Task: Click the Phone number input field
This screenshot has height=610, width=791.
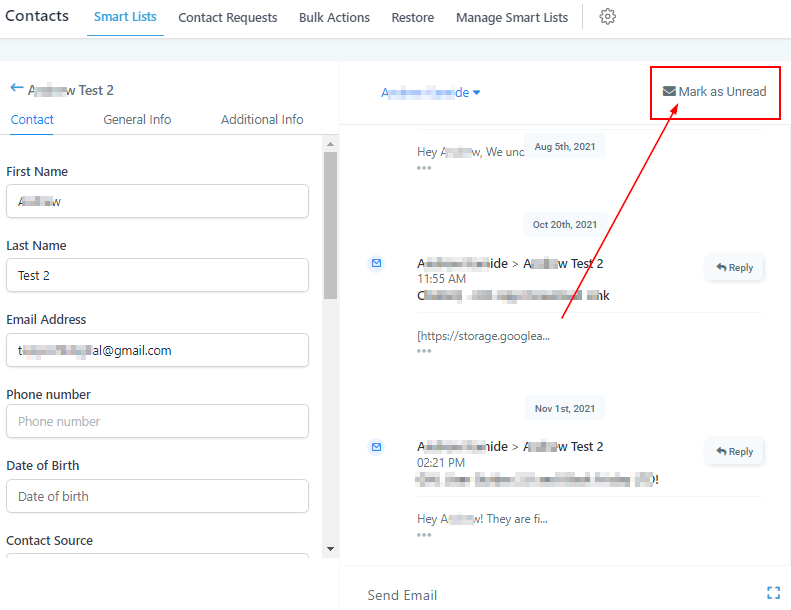Action: tap(157, 421)
